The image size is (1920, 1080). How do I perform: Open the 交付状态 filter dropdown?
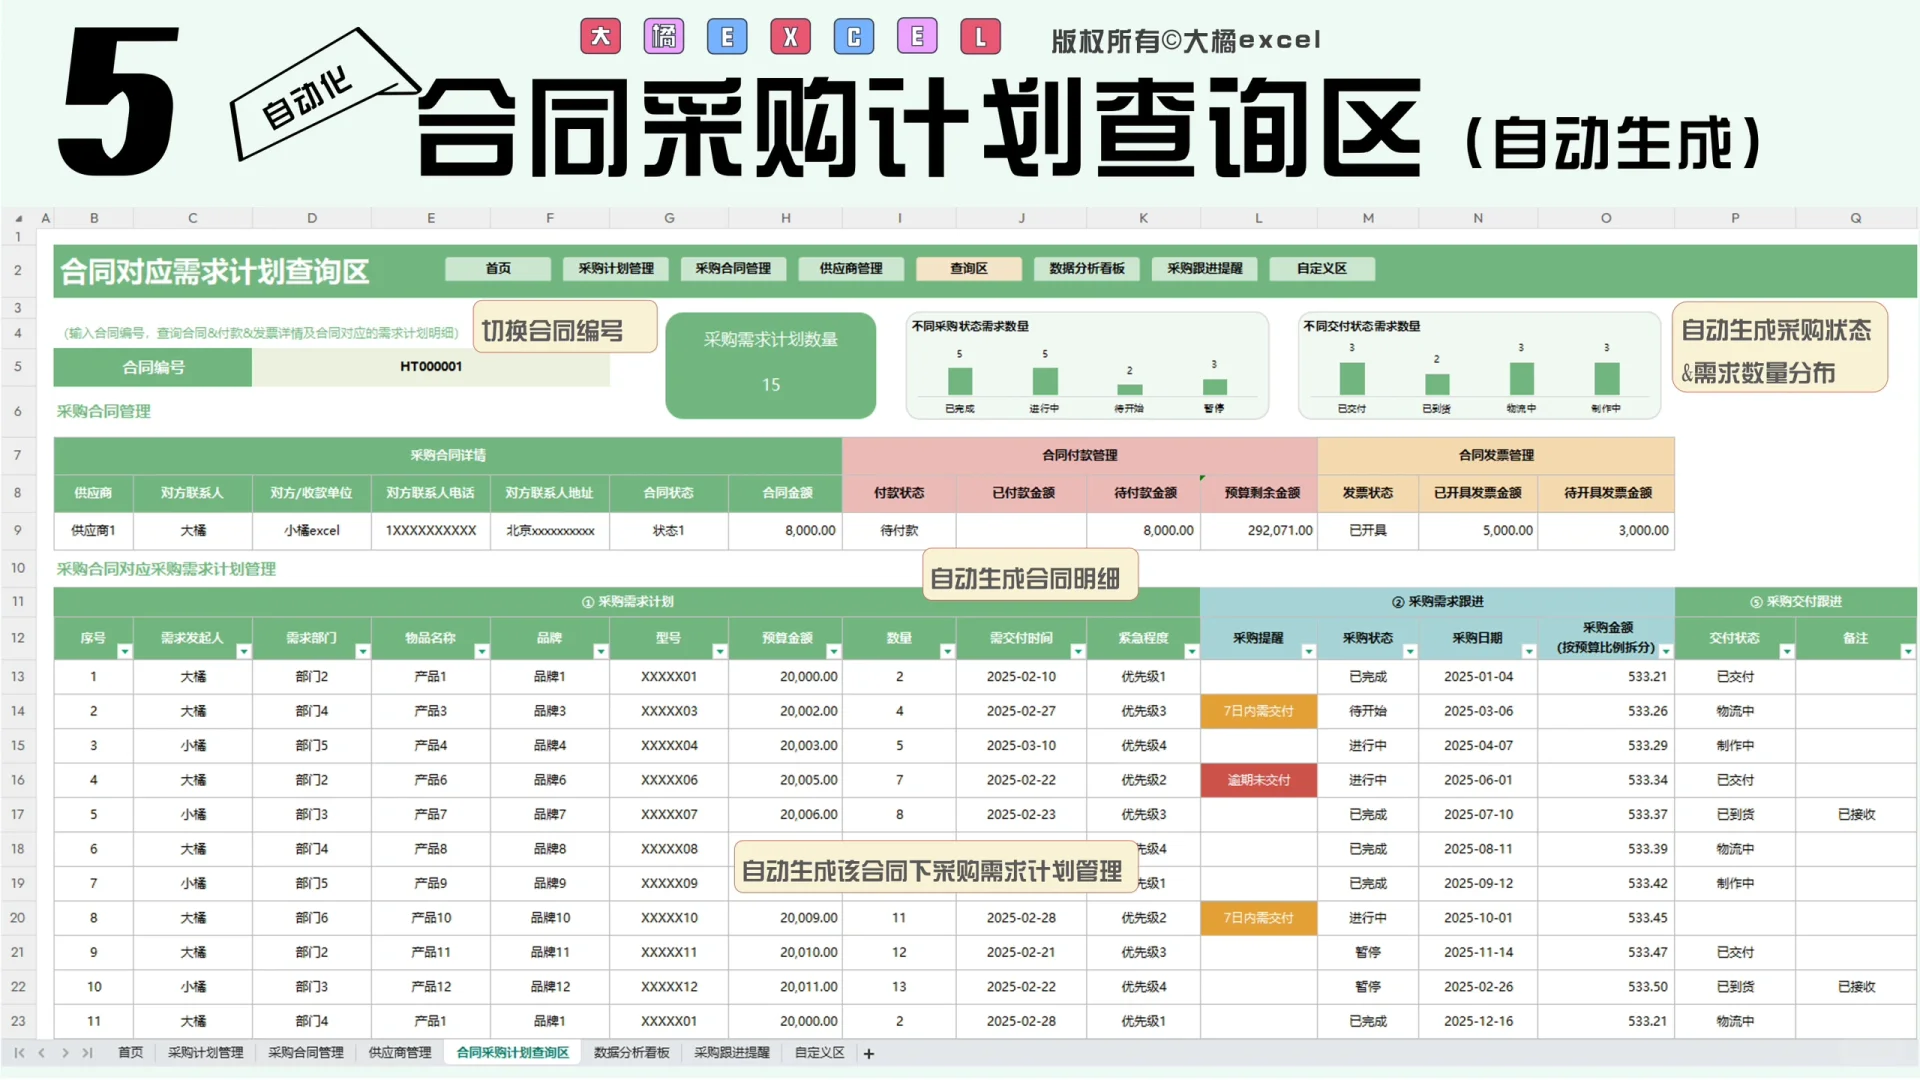click(x=1786, y=652)
